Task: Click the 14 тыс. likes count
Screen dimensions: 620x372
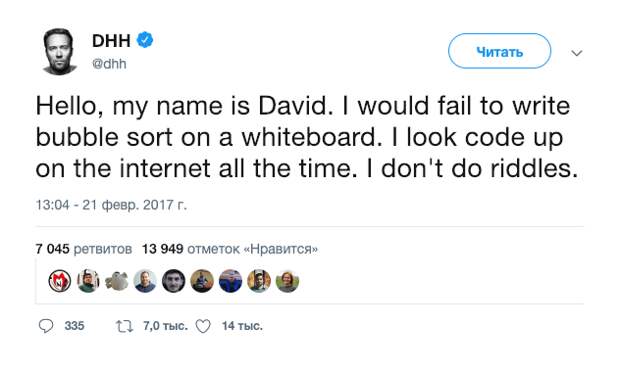Action: (x=242, y=326)
